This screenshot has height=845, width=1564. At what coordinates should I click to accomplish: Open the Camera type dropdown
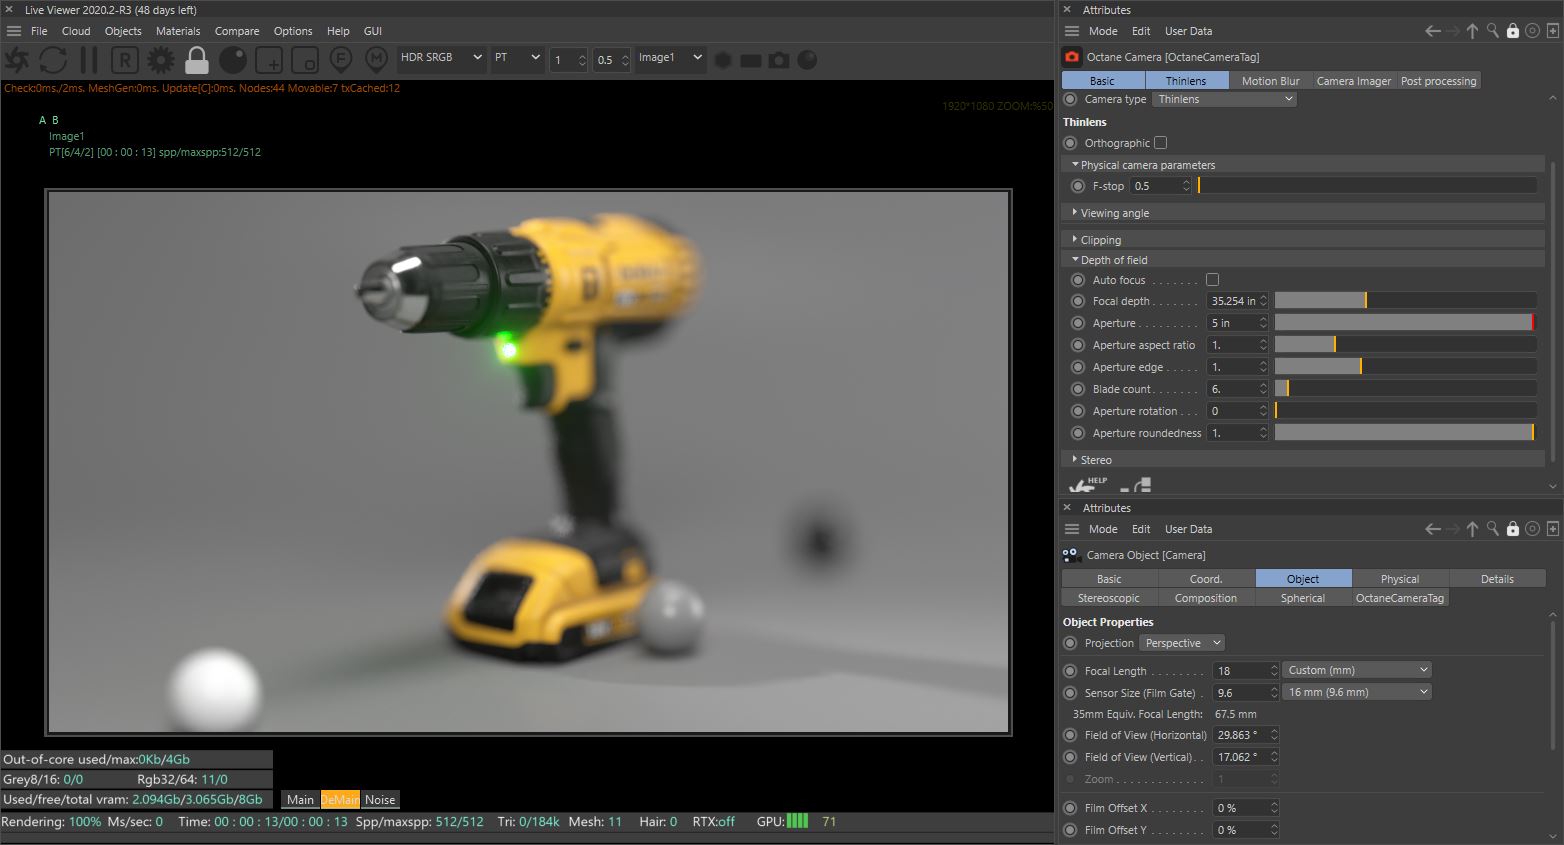(1224, 99)
